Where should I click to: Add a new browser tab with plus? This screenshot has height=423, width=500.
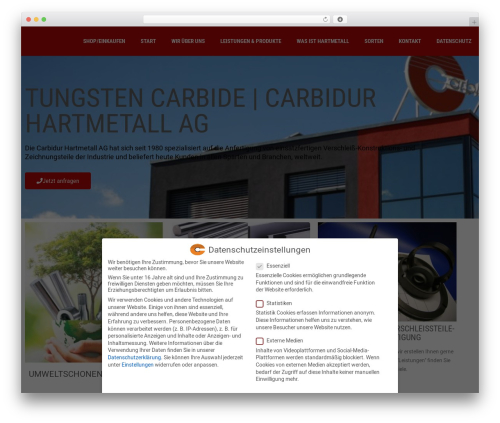[474, 22]
